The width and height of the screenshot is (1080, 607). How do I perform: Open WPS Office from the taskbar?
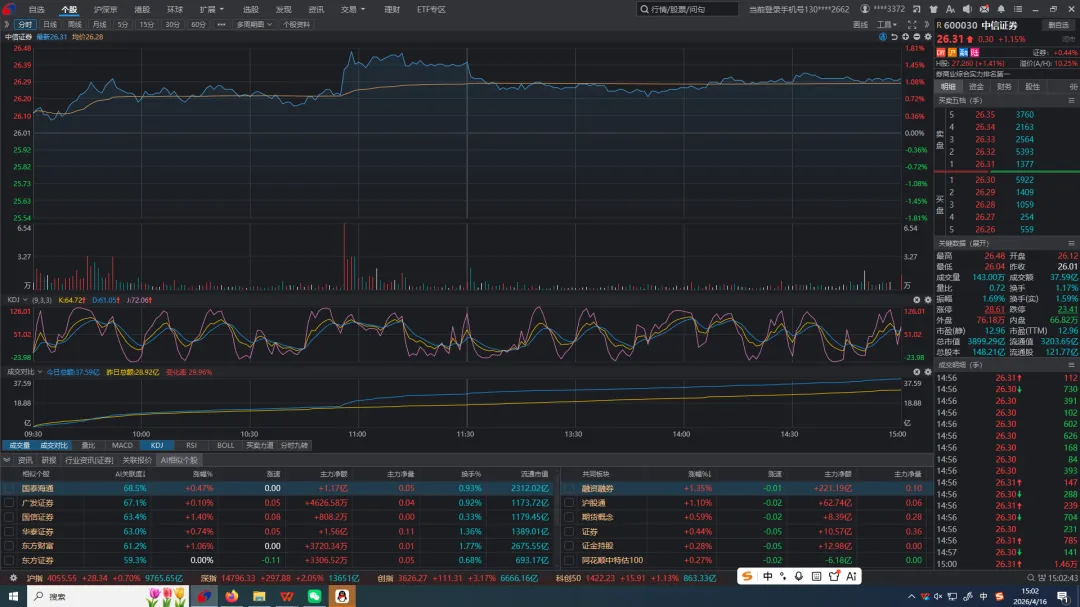287,596
